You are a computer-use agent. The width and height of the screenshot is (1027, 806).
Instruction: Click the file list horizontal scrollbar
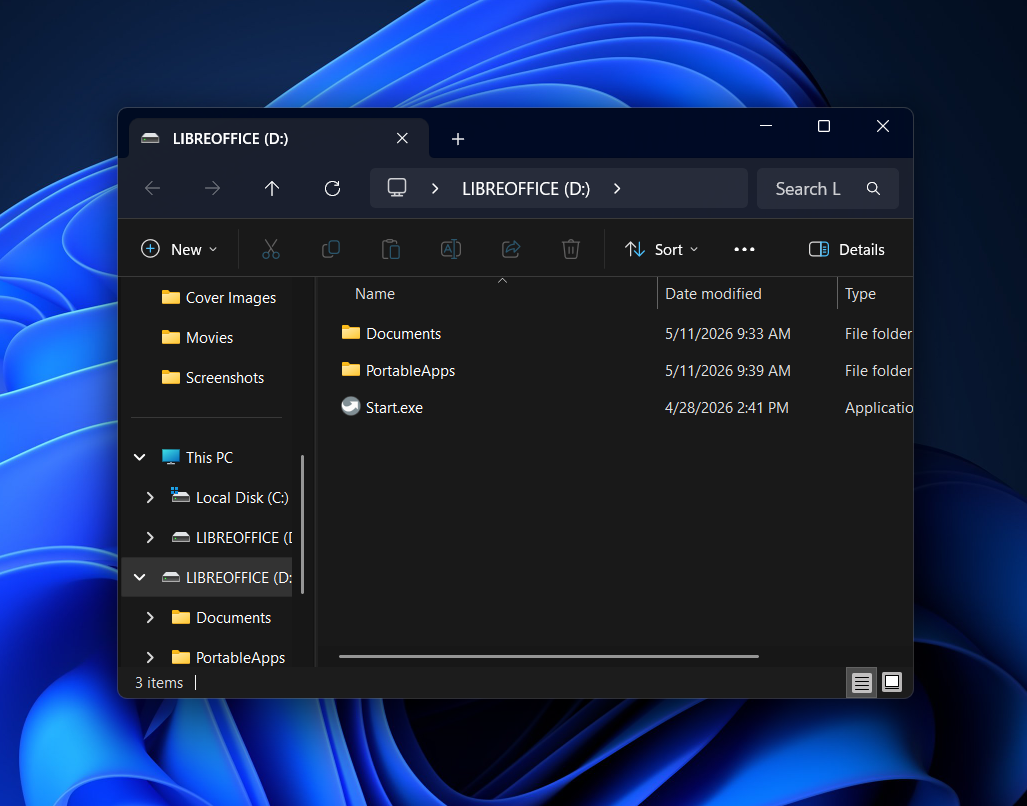[x=549, y=656]
